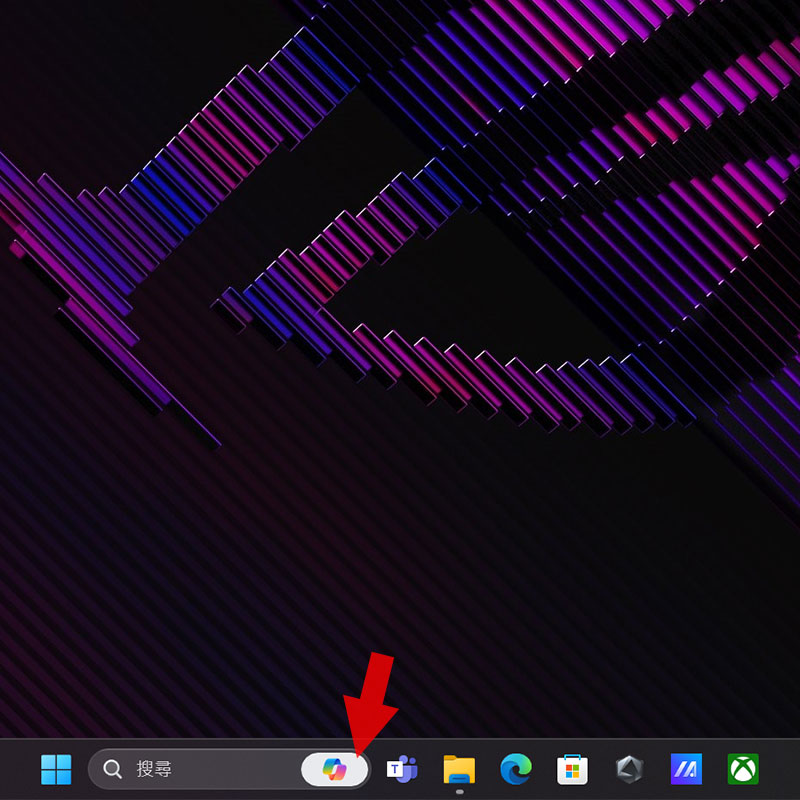Click the purple Teams T logo

click(394, 770)
